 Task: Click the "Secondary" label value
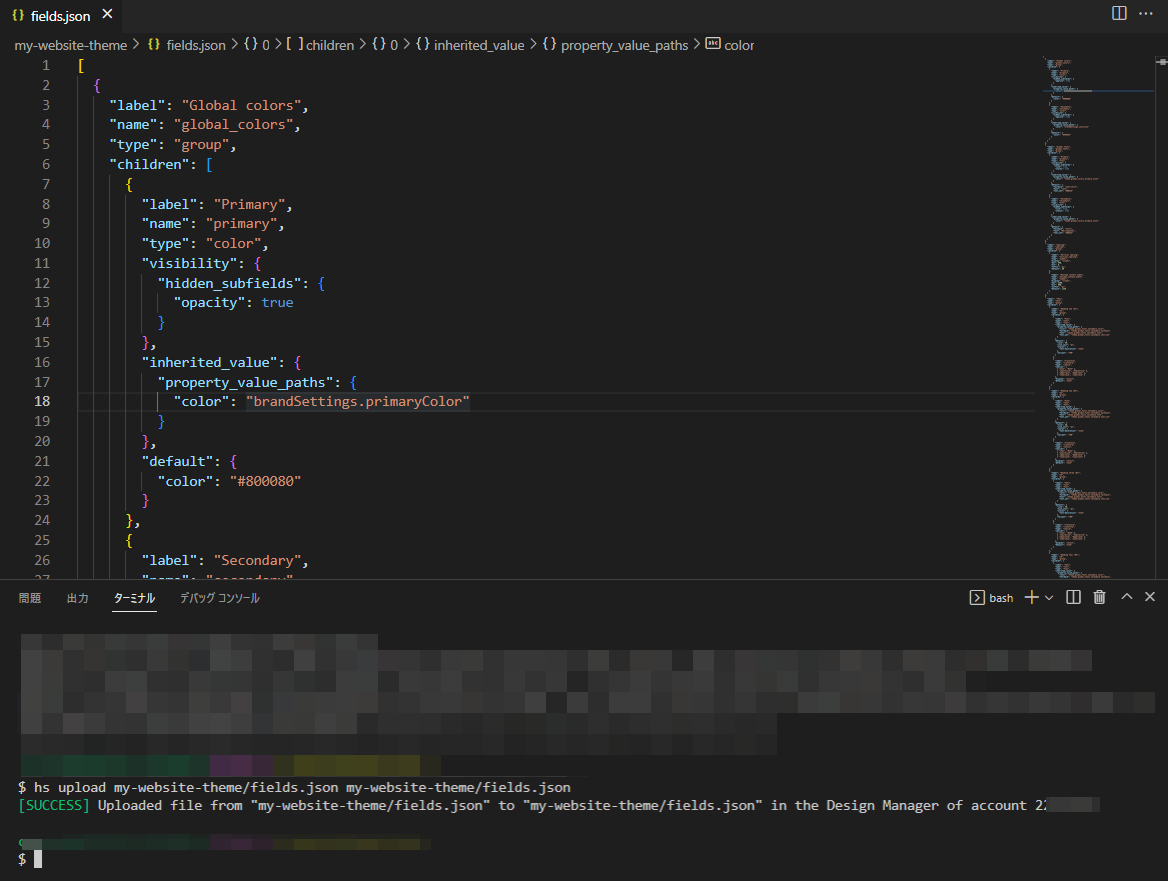click(x=257, y=560)
